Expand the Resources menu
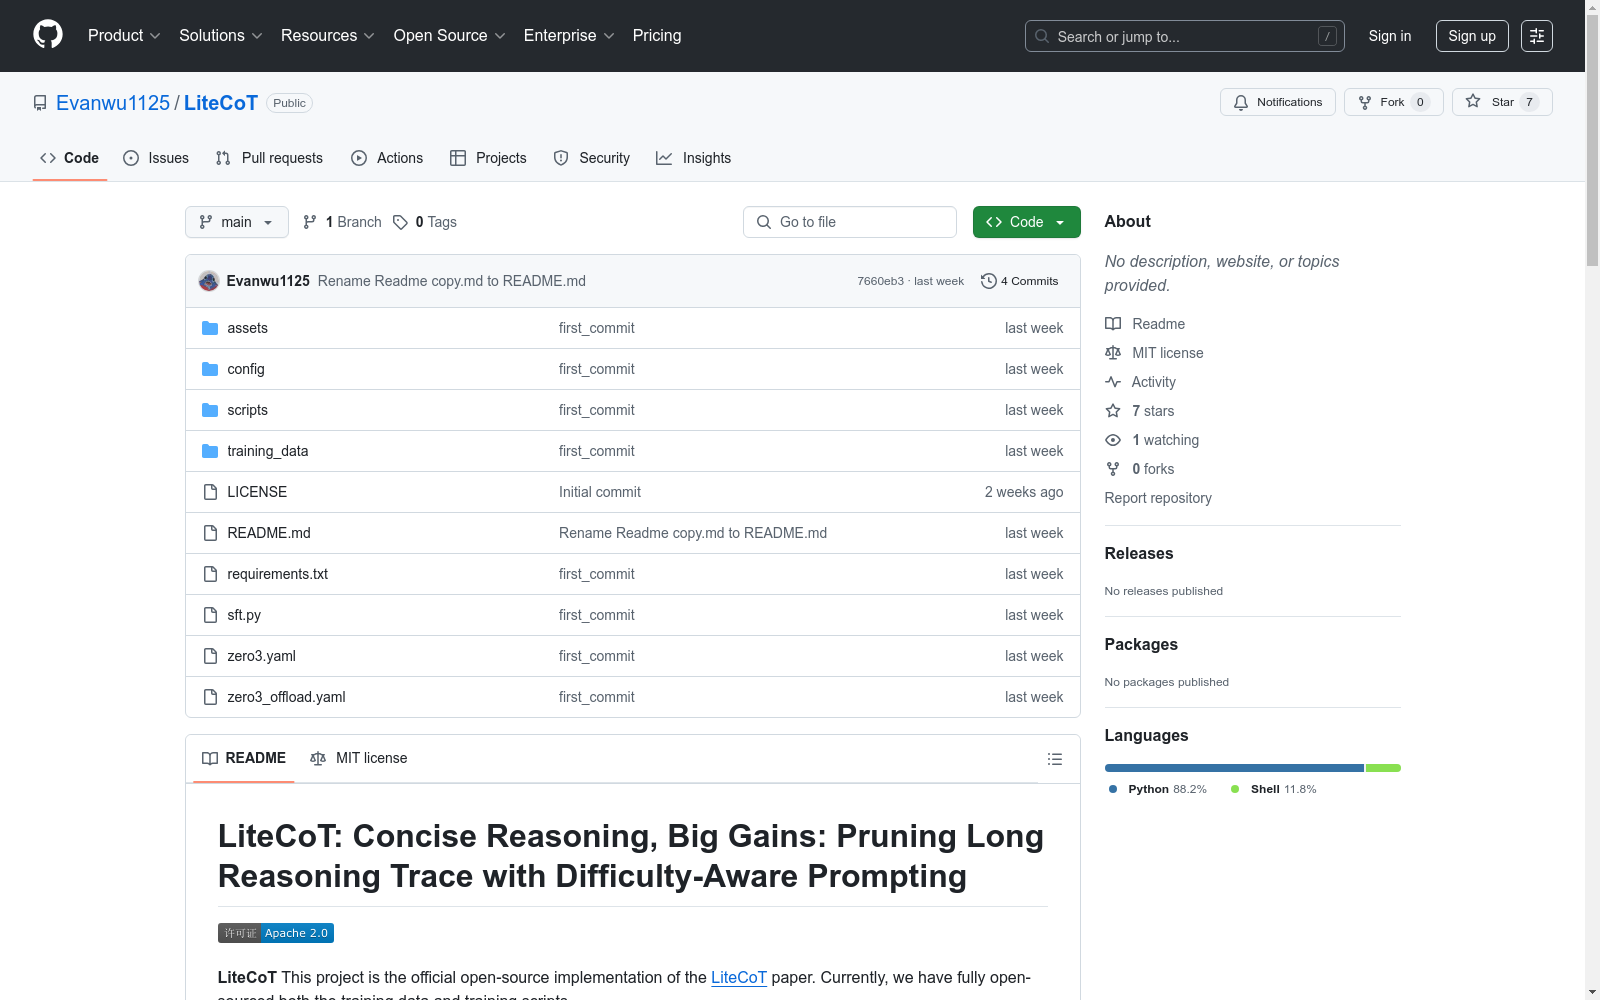1600x1000 pixels. [328, 35]
